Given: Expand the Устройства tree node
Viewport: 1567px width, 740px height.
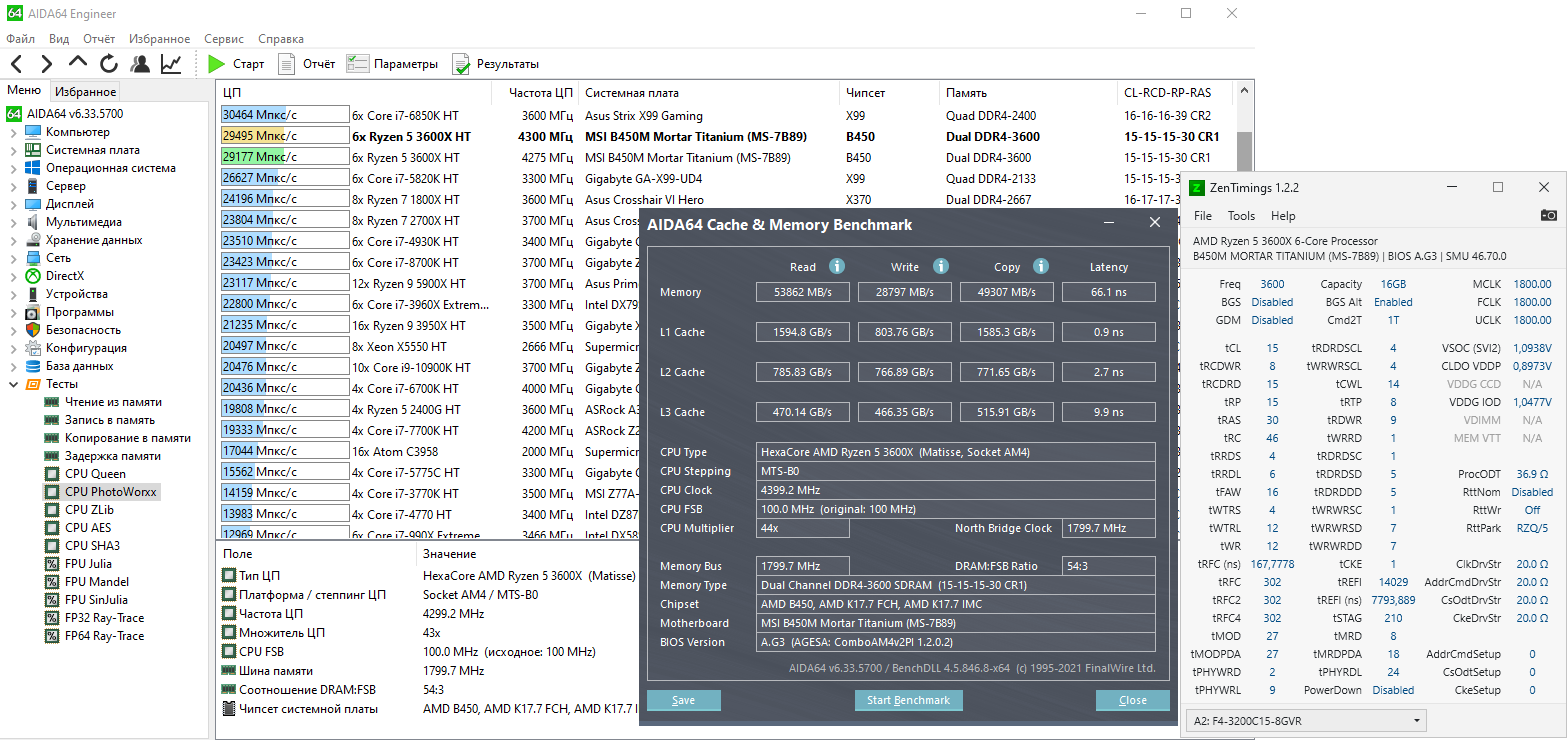Looking at the screenshot, I should tap(13, 294).
